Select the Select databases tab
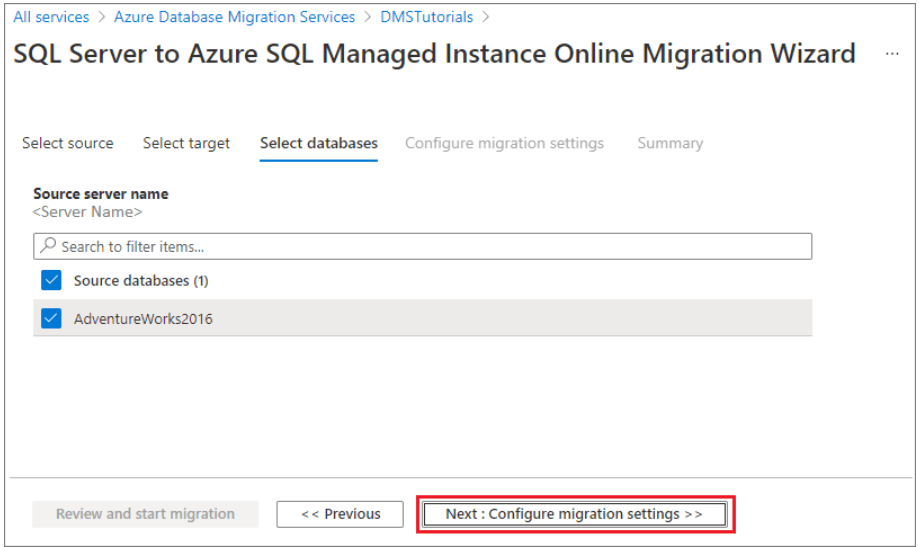The width and height of the screenshot is (919, 547). pos(319,143)
